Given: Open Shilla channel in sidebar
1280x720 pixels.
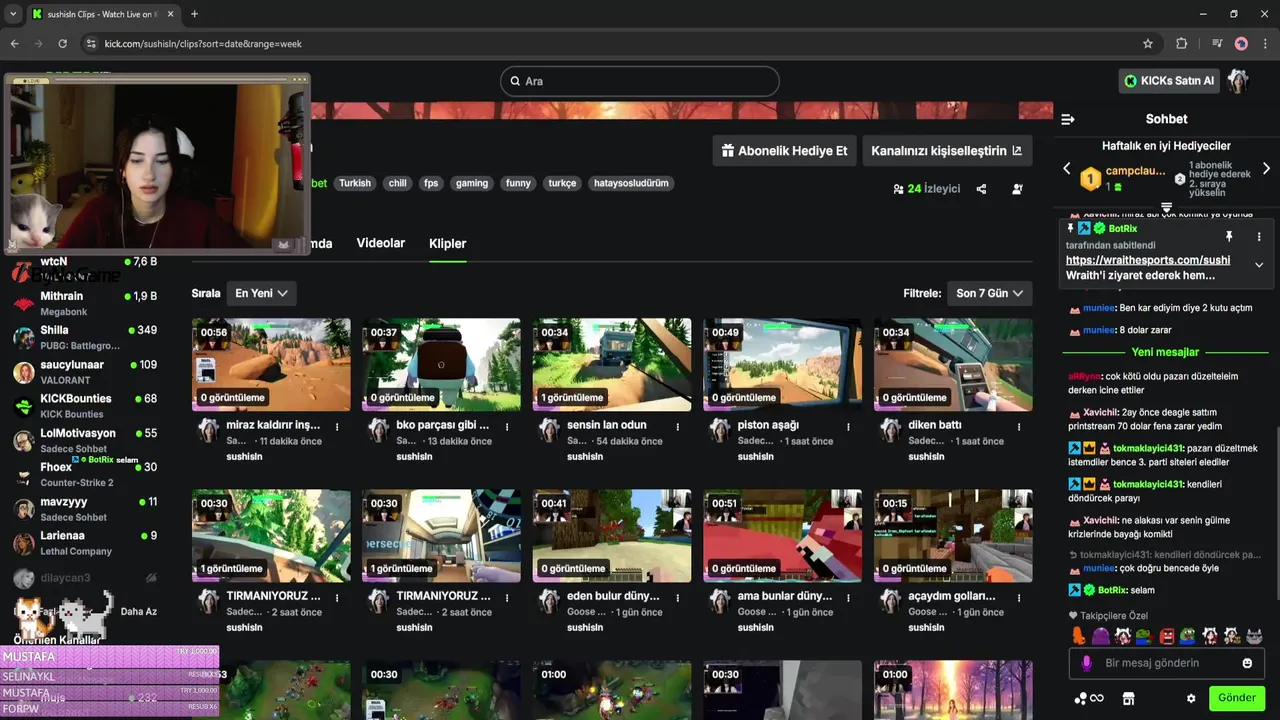Looking at the screenshot, I should click(85, 337).
